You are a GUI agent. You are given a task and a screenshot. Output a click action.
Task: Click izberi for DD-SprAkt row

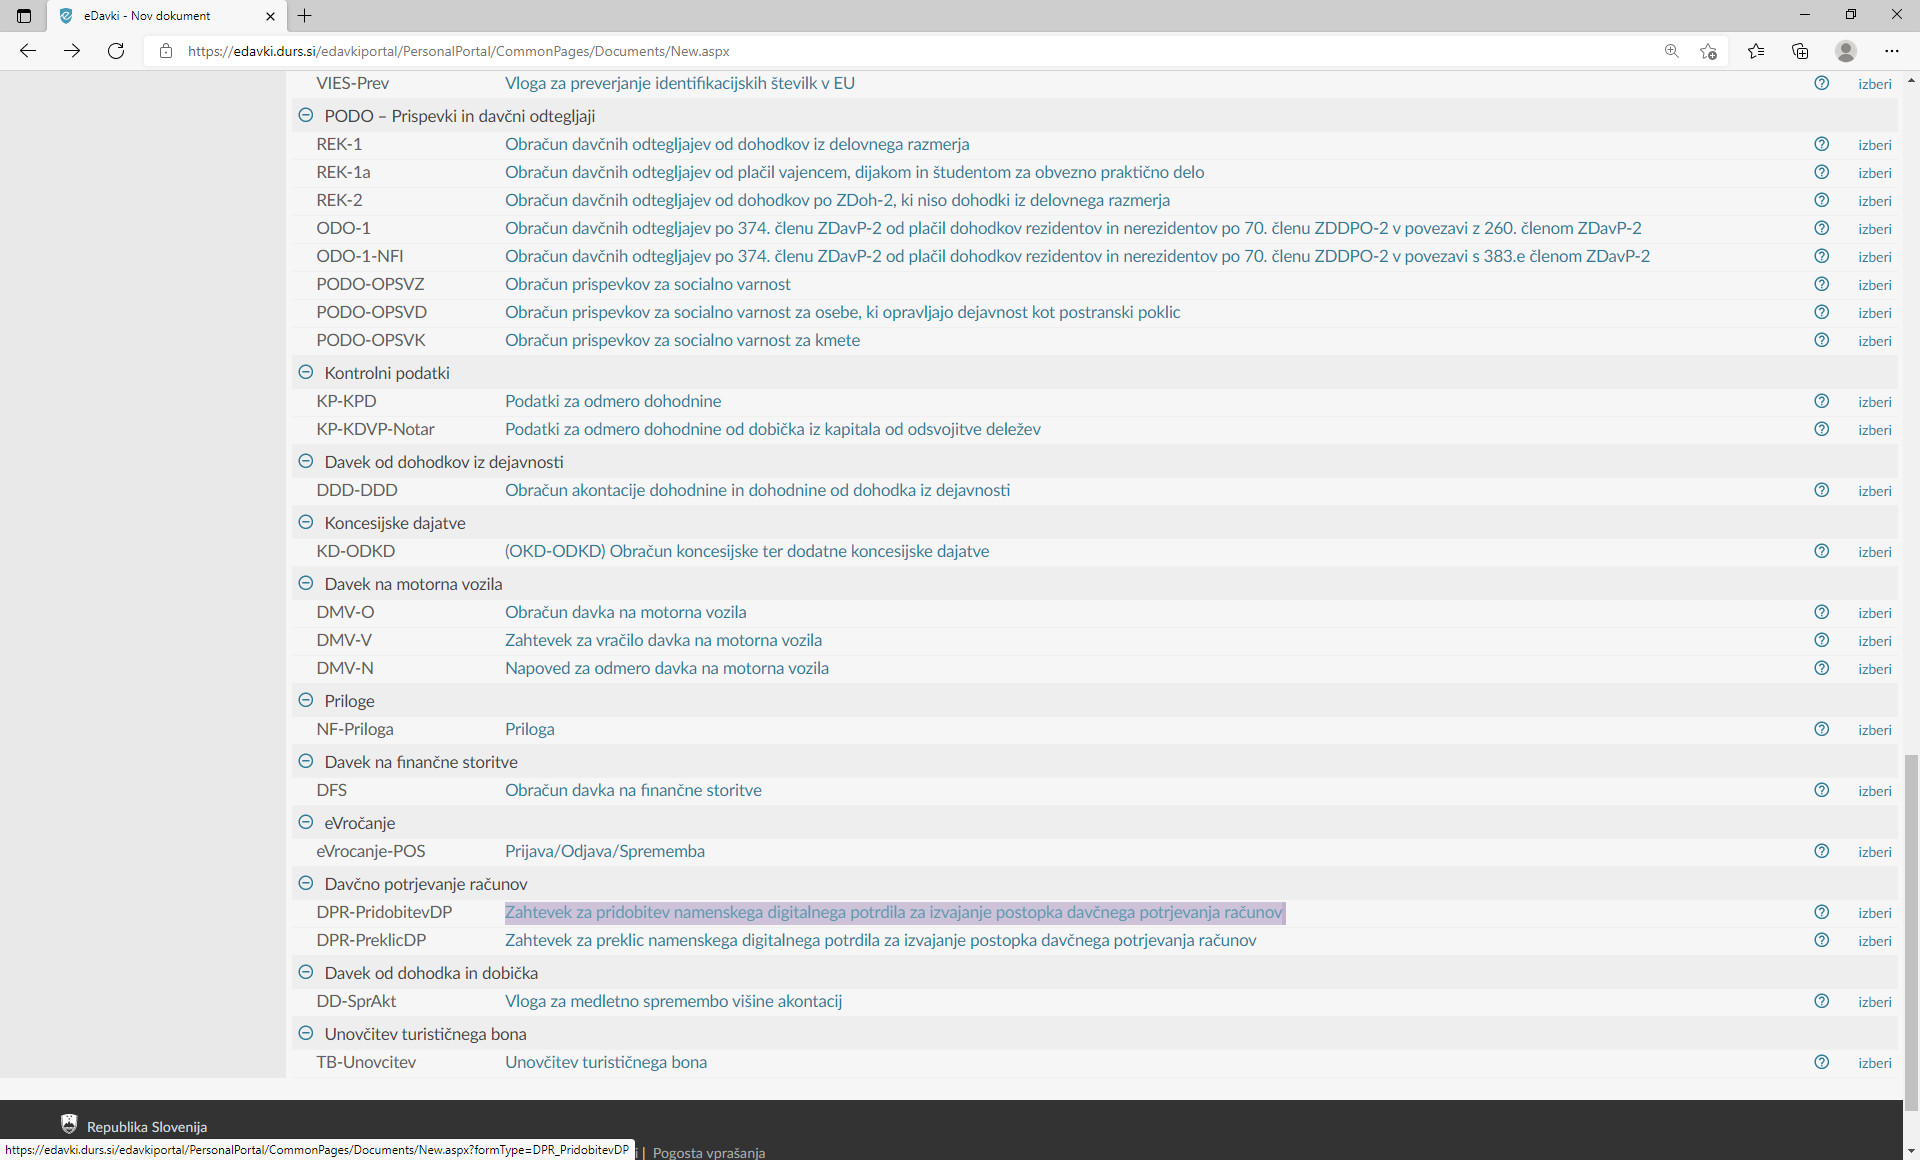click(x=1874, y=1002)
